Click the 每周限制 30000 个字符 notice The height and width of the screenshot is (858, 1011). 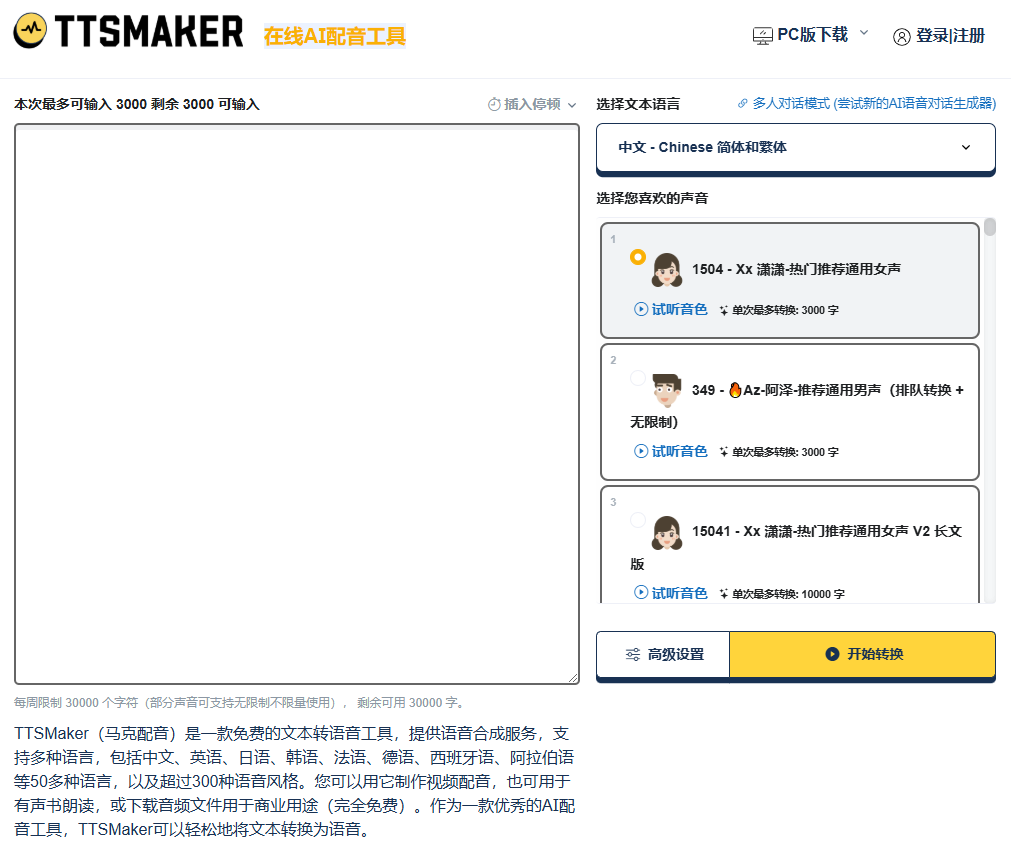239,703
